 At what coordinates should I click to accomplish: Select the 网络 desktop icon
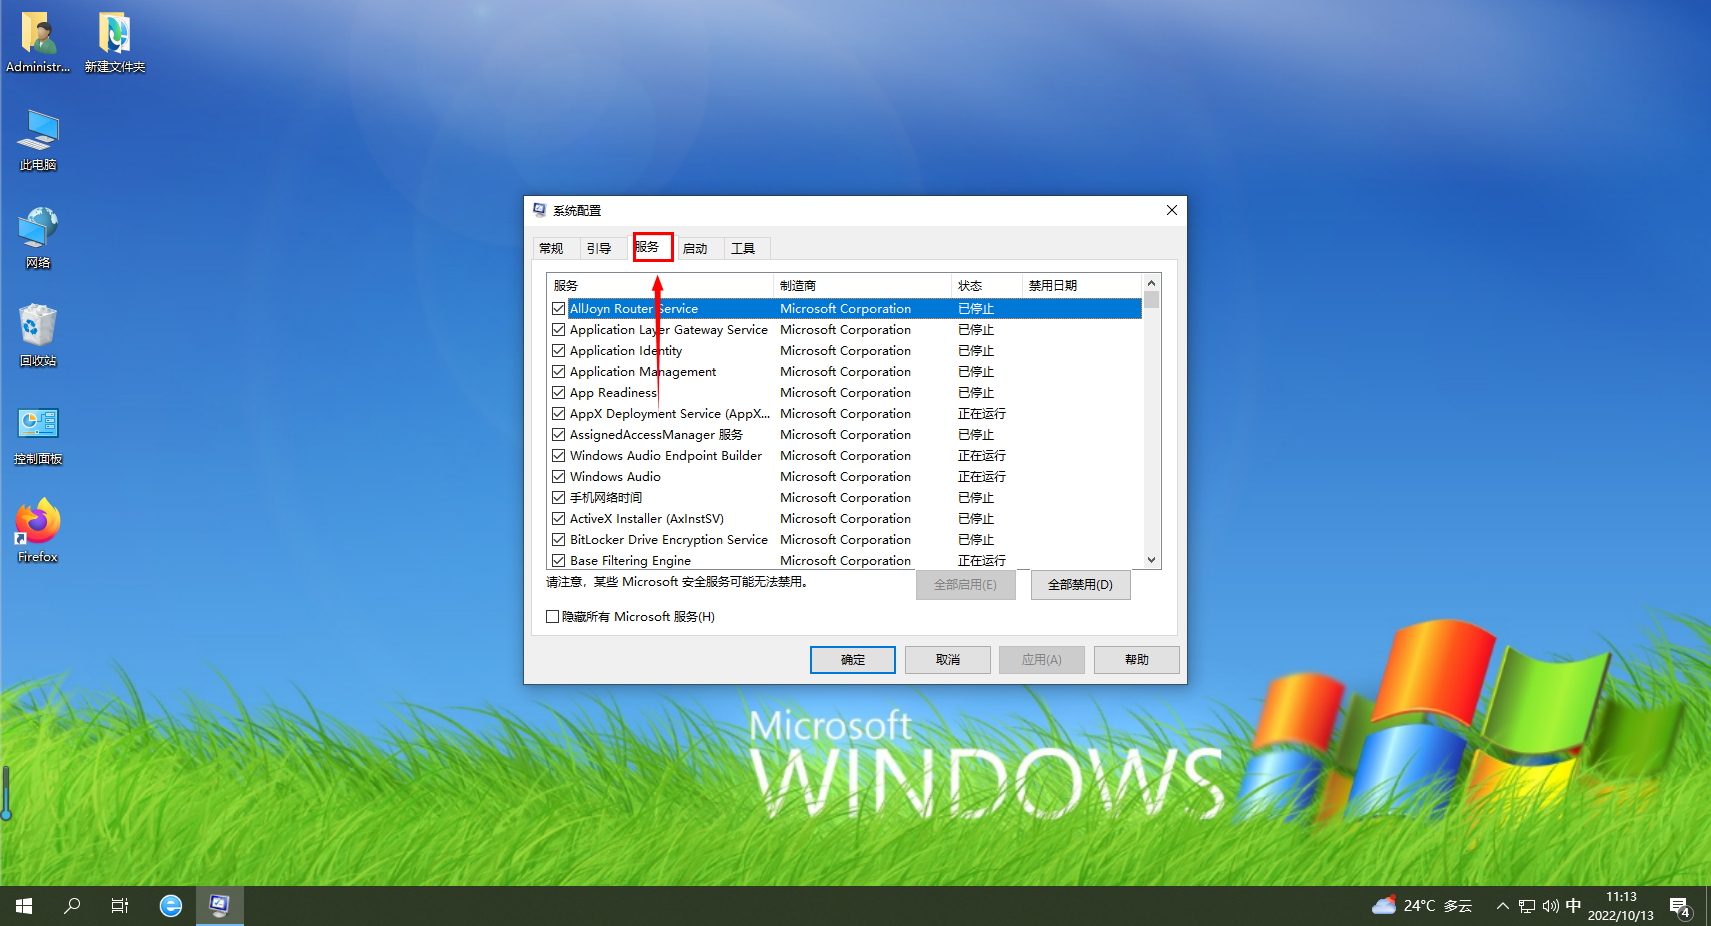[x=38, y=238]
